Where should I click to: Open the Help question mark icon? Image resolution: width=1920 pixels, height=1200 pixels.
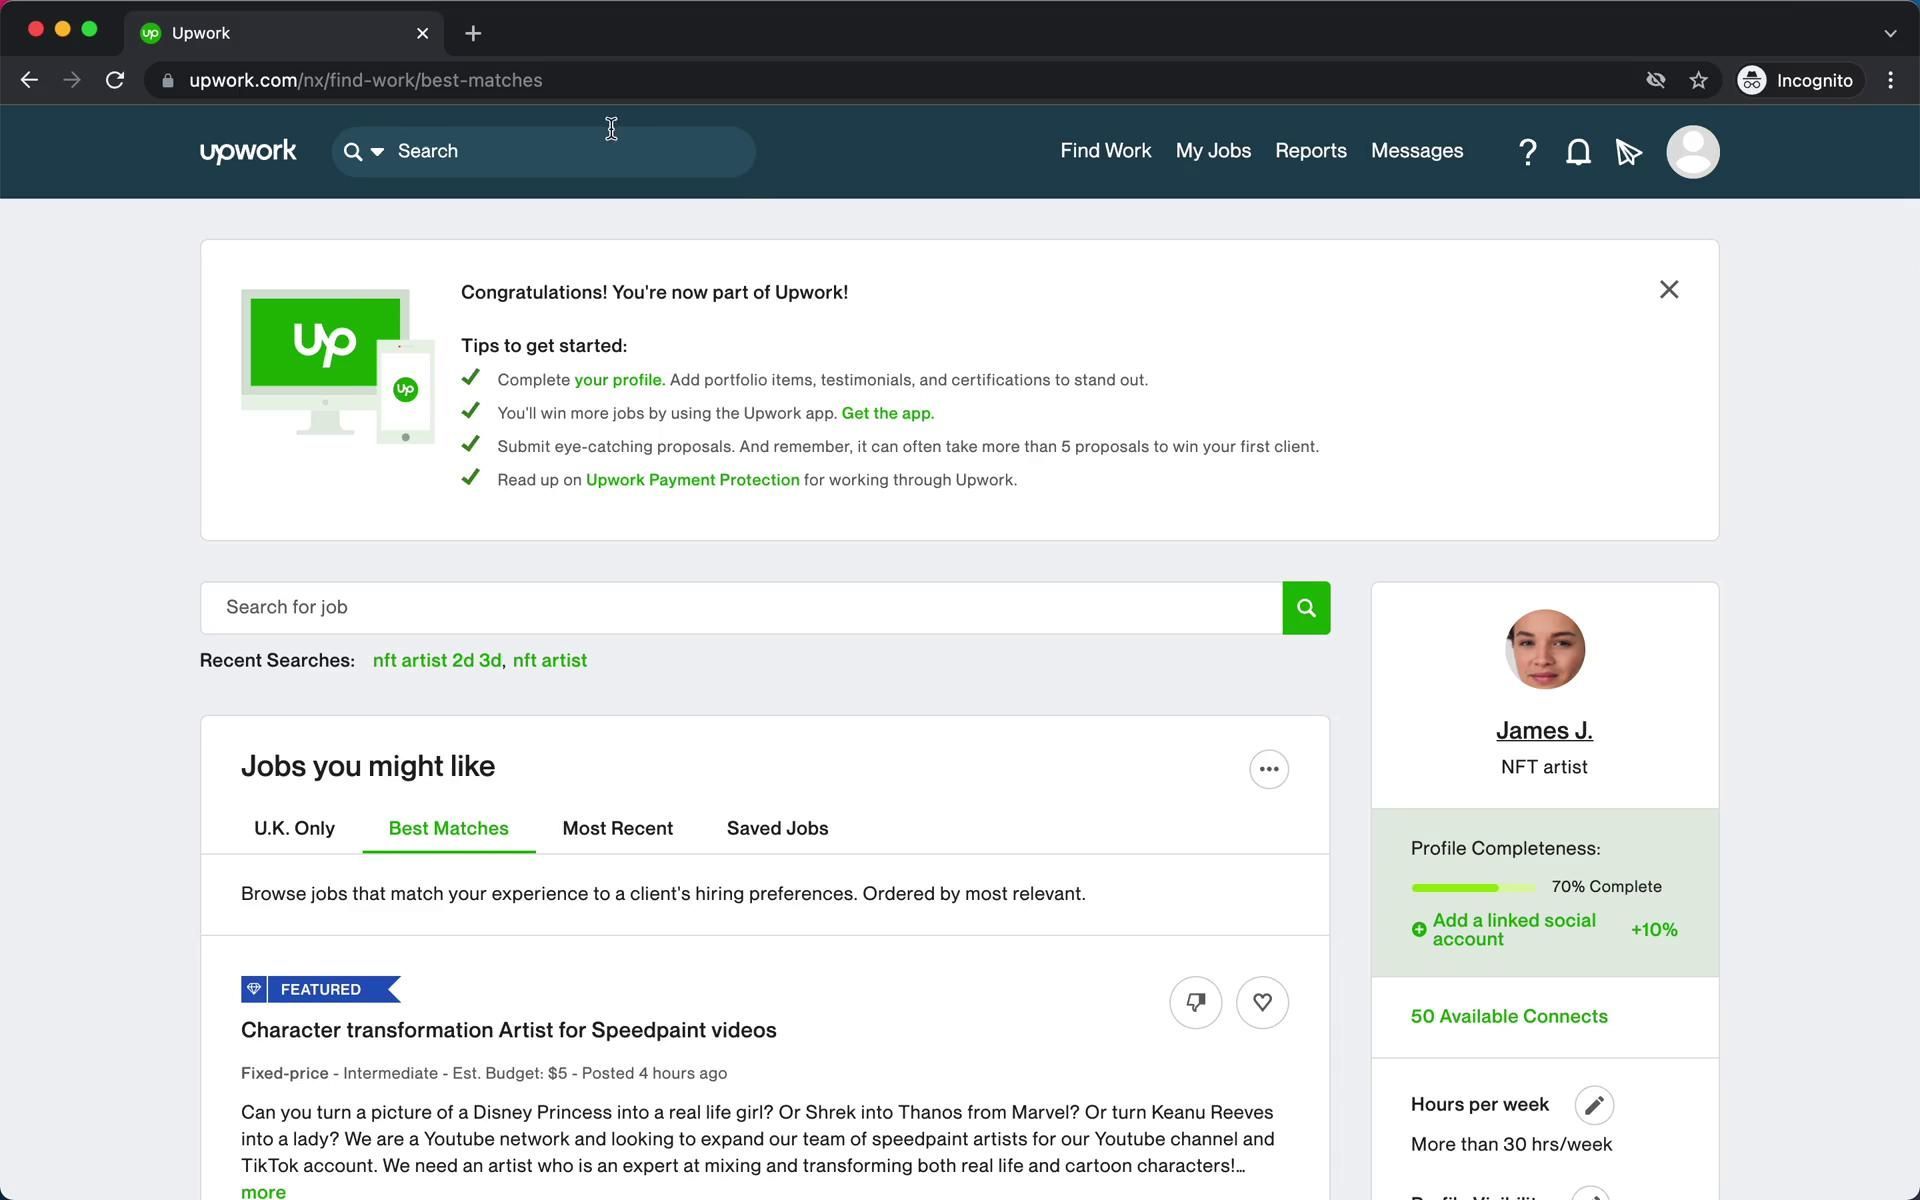1527,152
